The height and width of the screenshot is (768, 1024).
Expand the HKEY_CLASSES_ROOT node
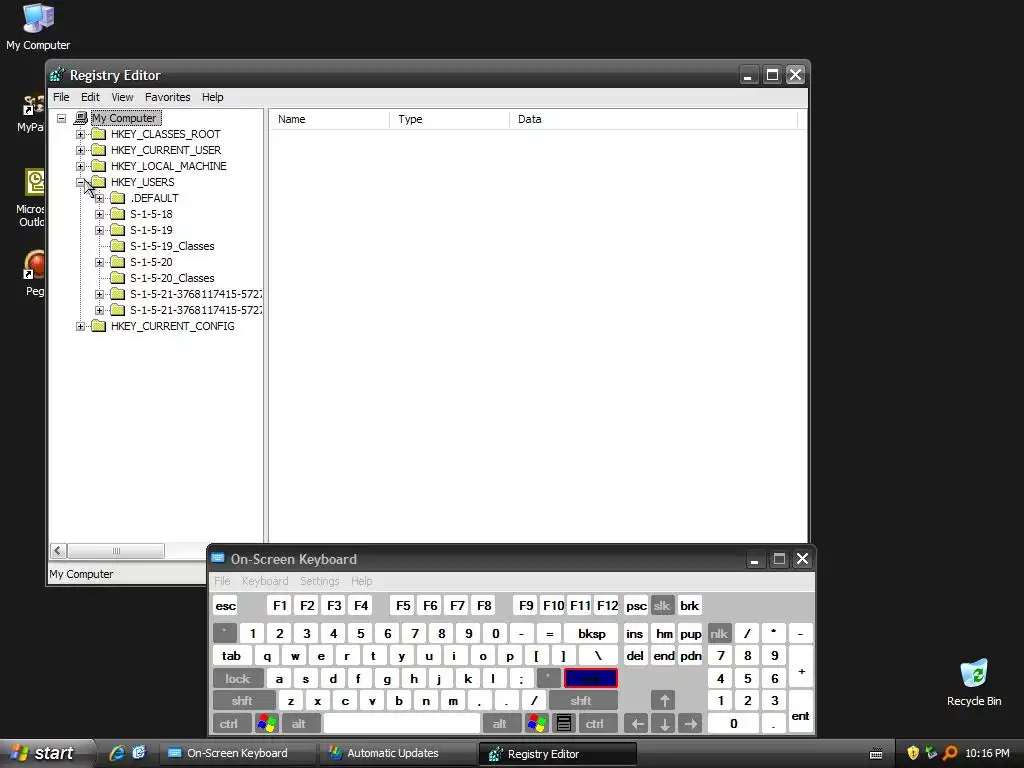click(x=80, y=135)
